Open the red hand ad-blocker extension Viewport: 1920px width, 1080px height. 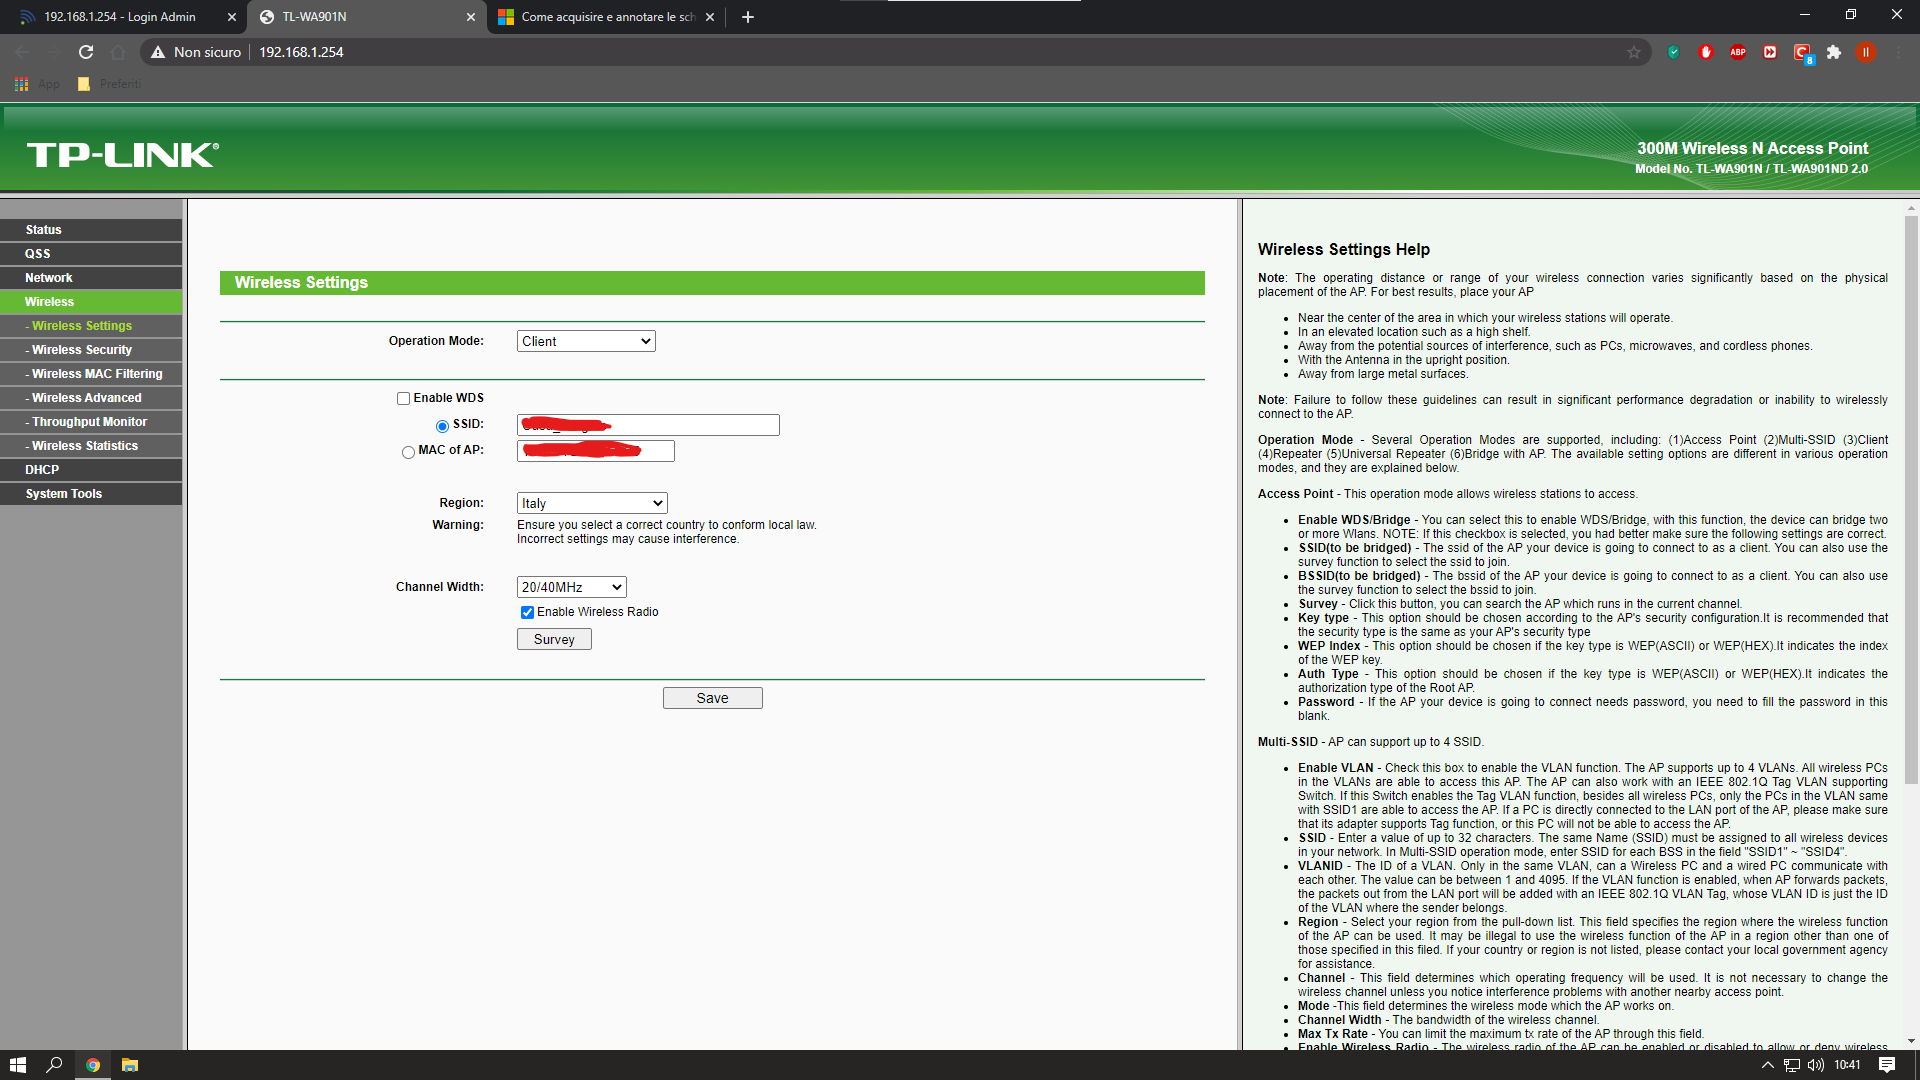tap(1706, 52)
